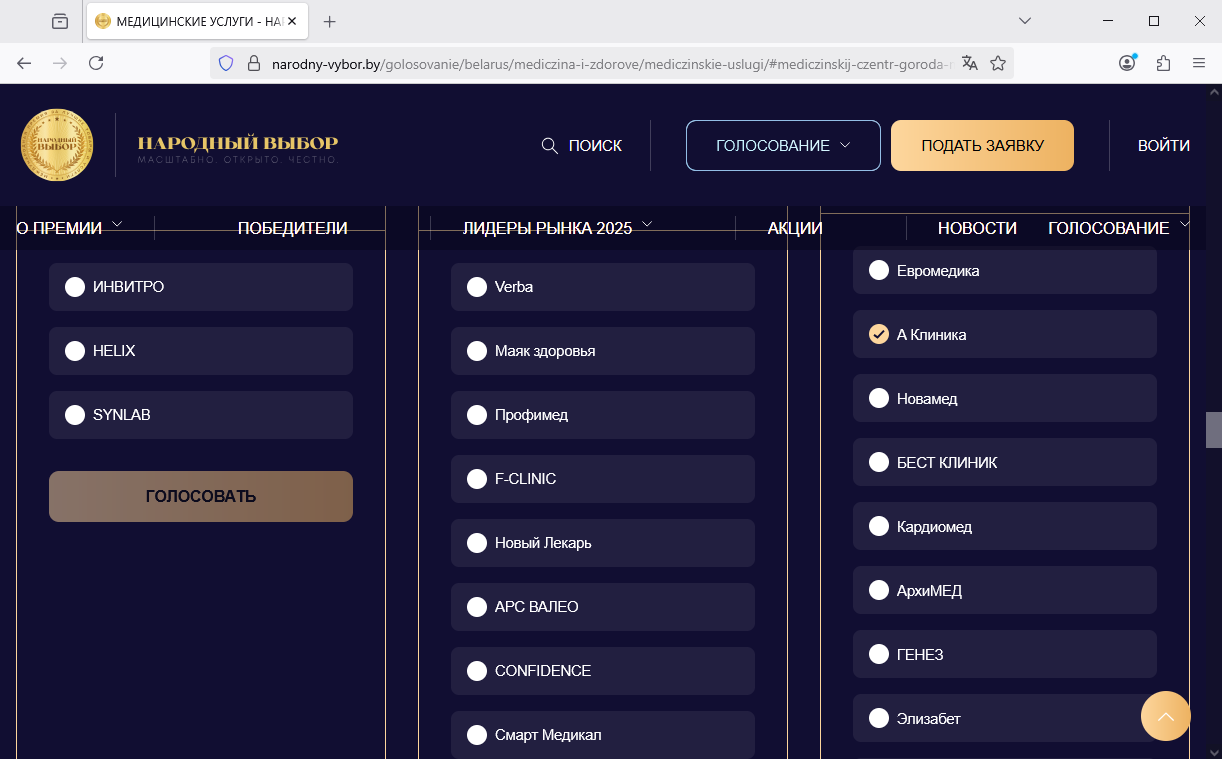
Task: Bookmark this page with the star icon
Action: click(998, 63)
